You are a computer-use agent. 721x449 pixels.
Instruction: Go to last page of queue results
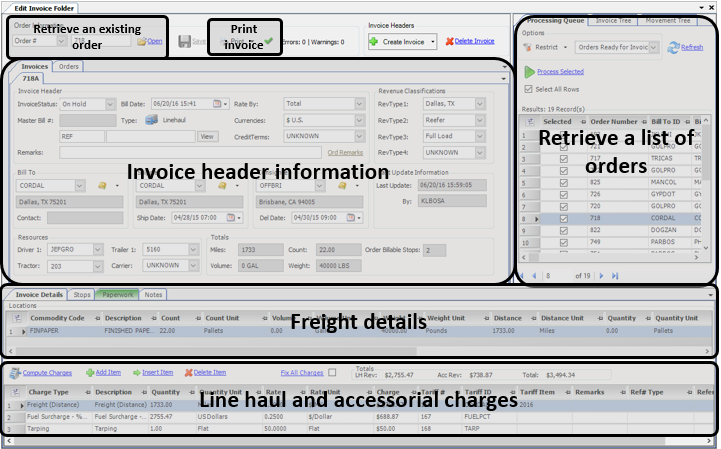point(615,276)
